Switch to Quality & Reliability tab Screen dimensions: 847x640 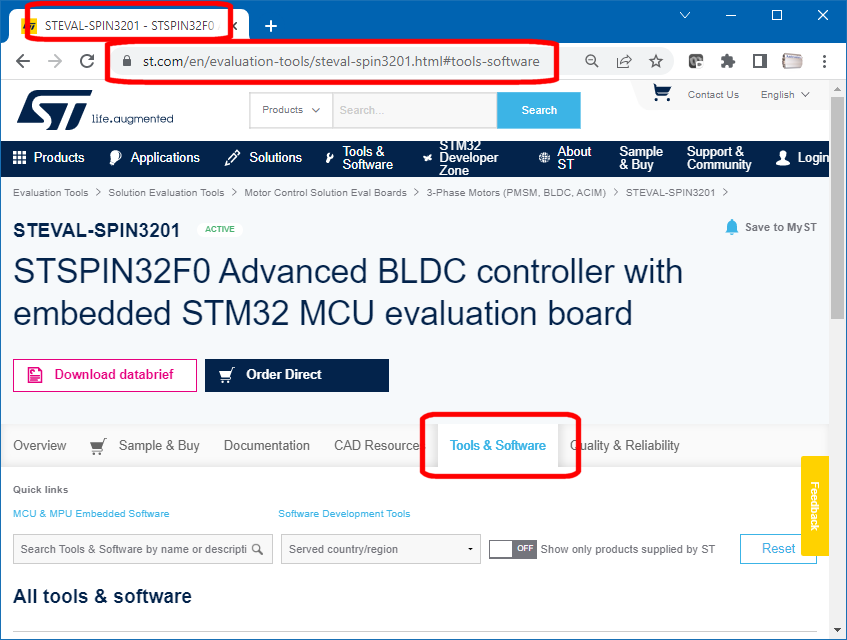(x=624, y=446)
